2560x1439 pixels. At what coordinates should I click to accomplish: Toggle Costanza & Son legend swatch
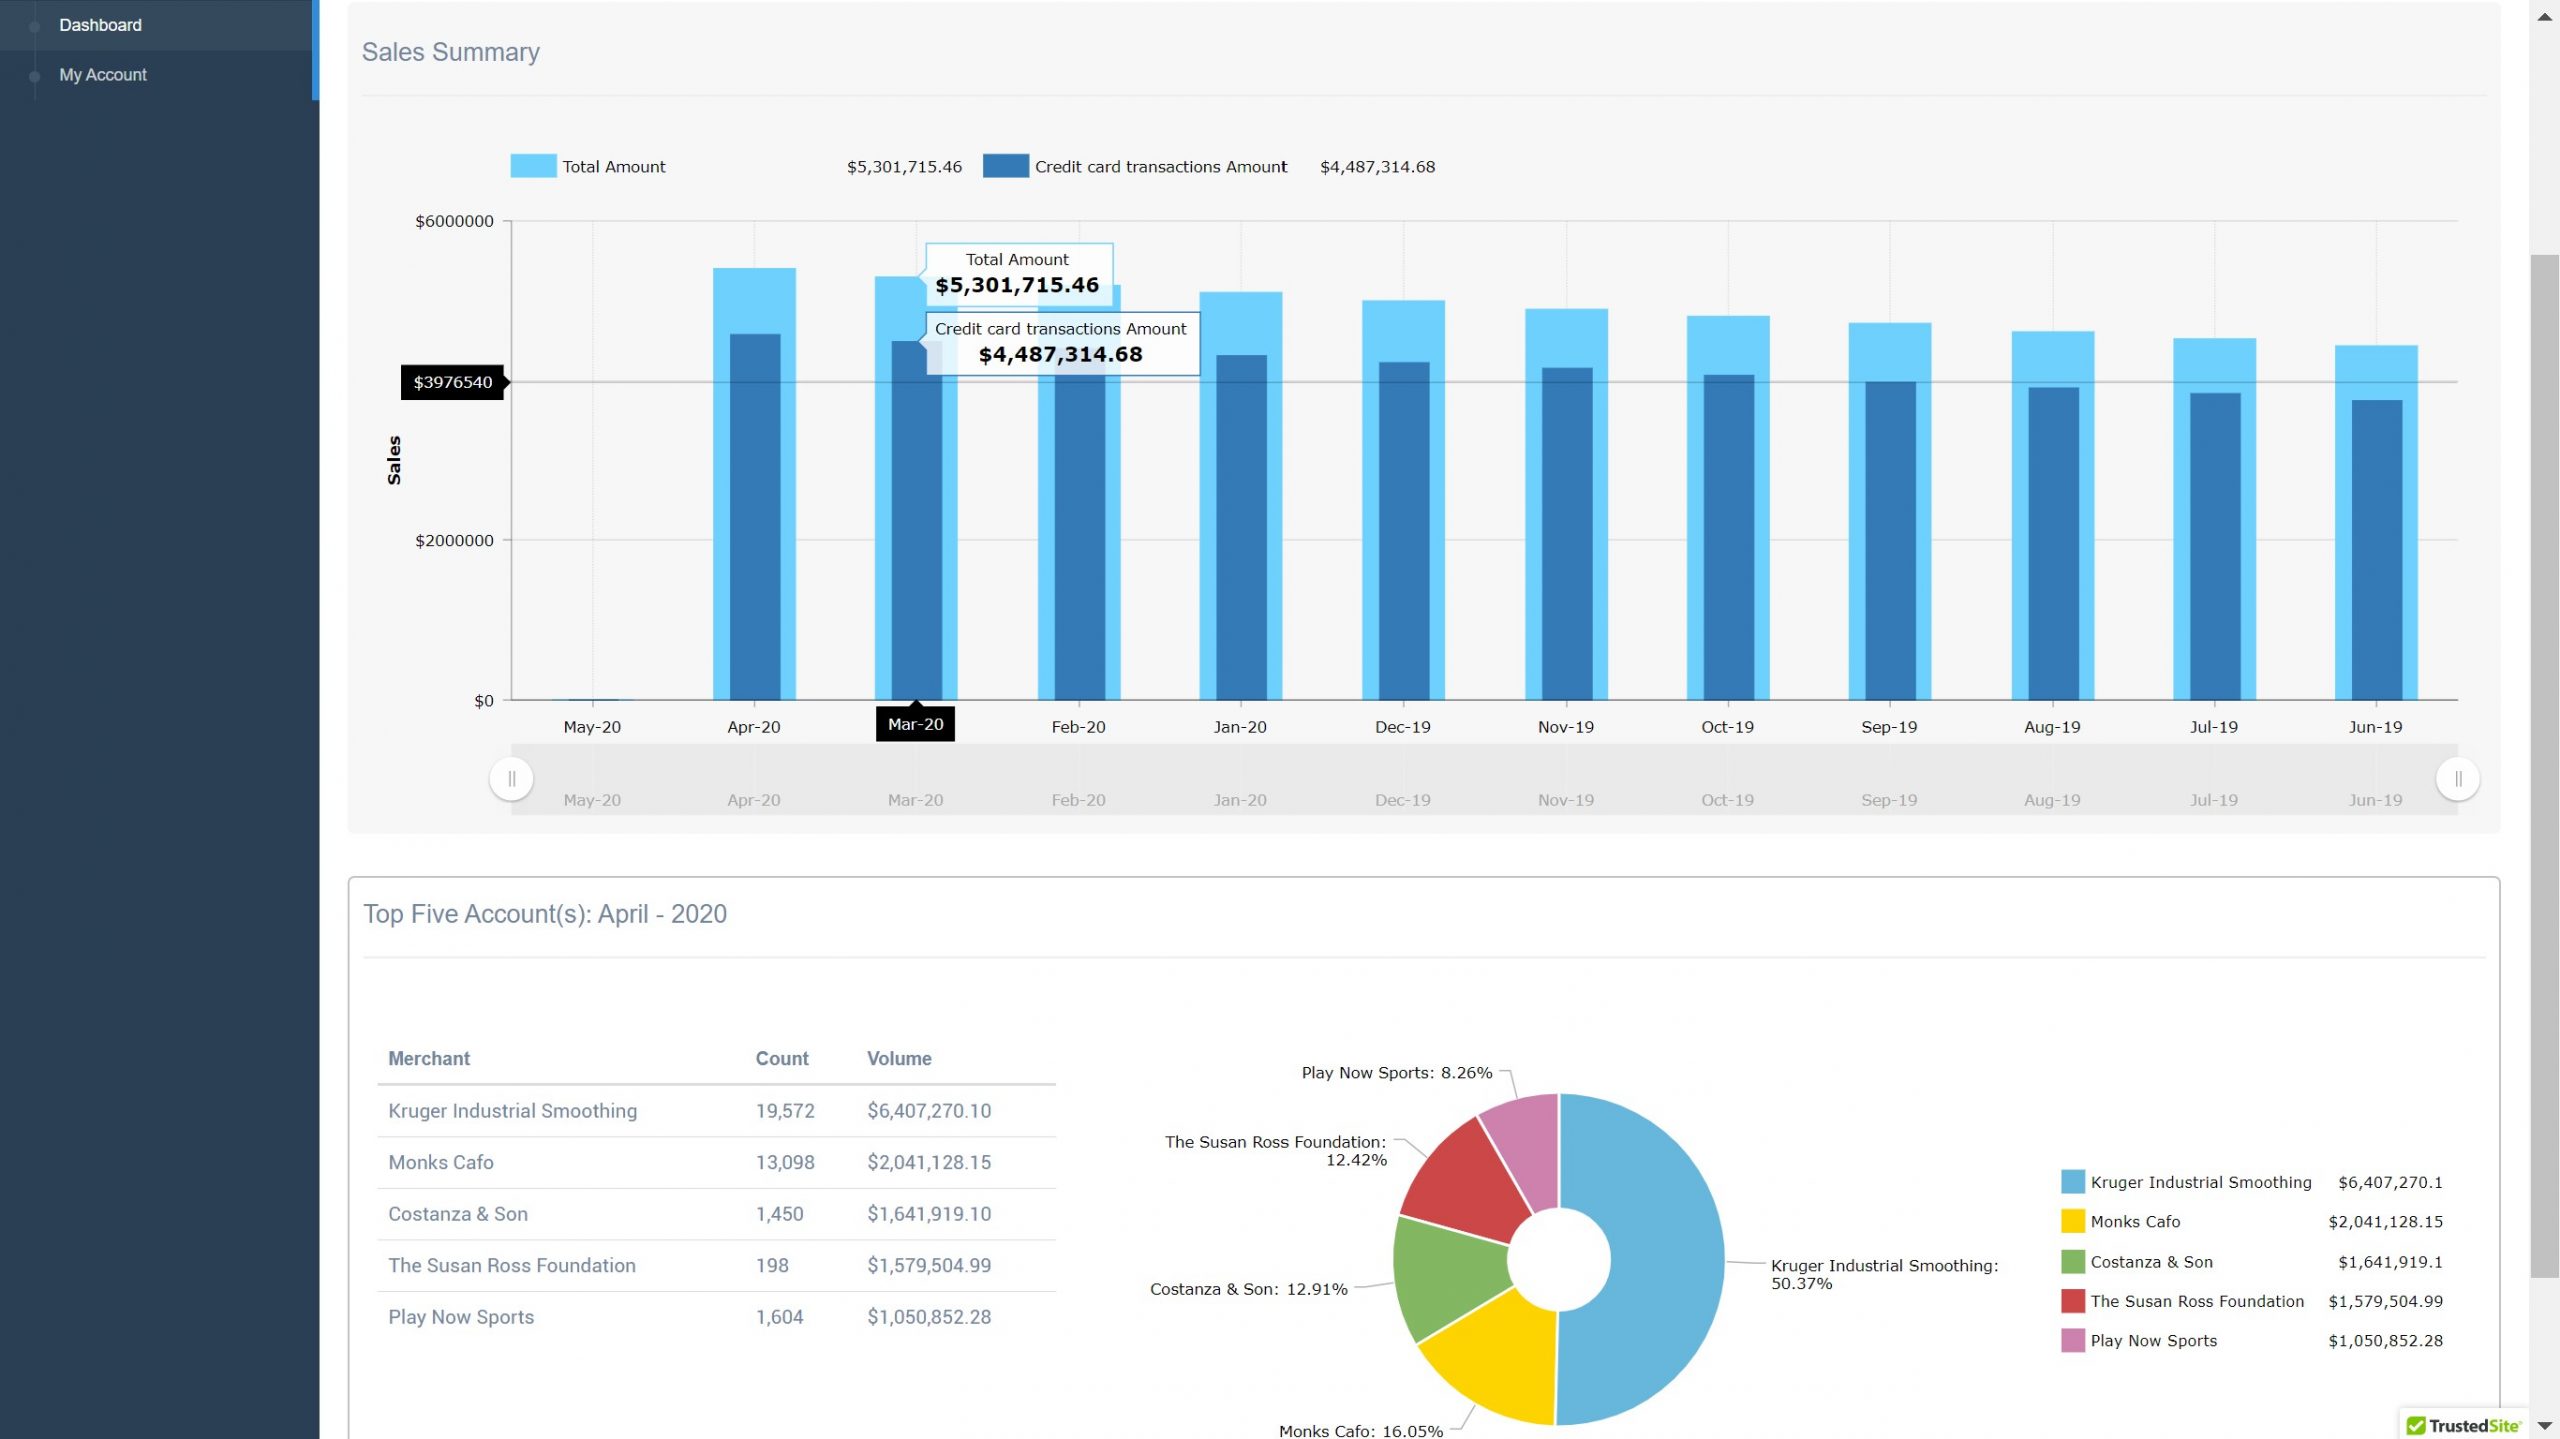2073,1262
